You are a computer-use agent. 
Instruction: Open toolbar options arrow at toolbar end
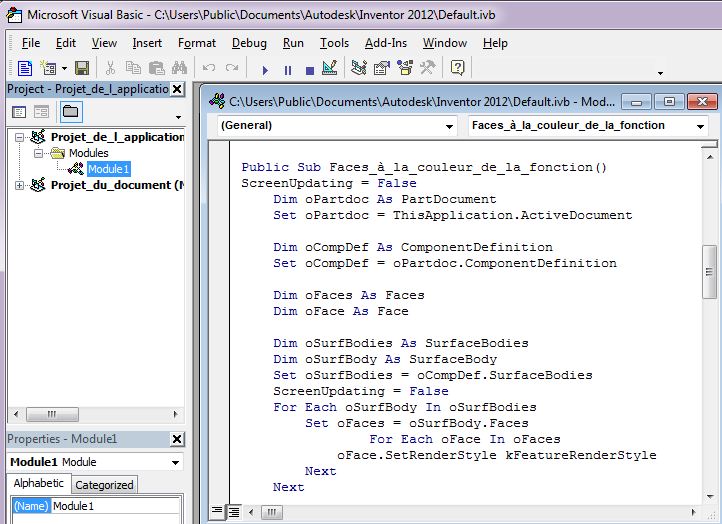(x=660, y=73)
